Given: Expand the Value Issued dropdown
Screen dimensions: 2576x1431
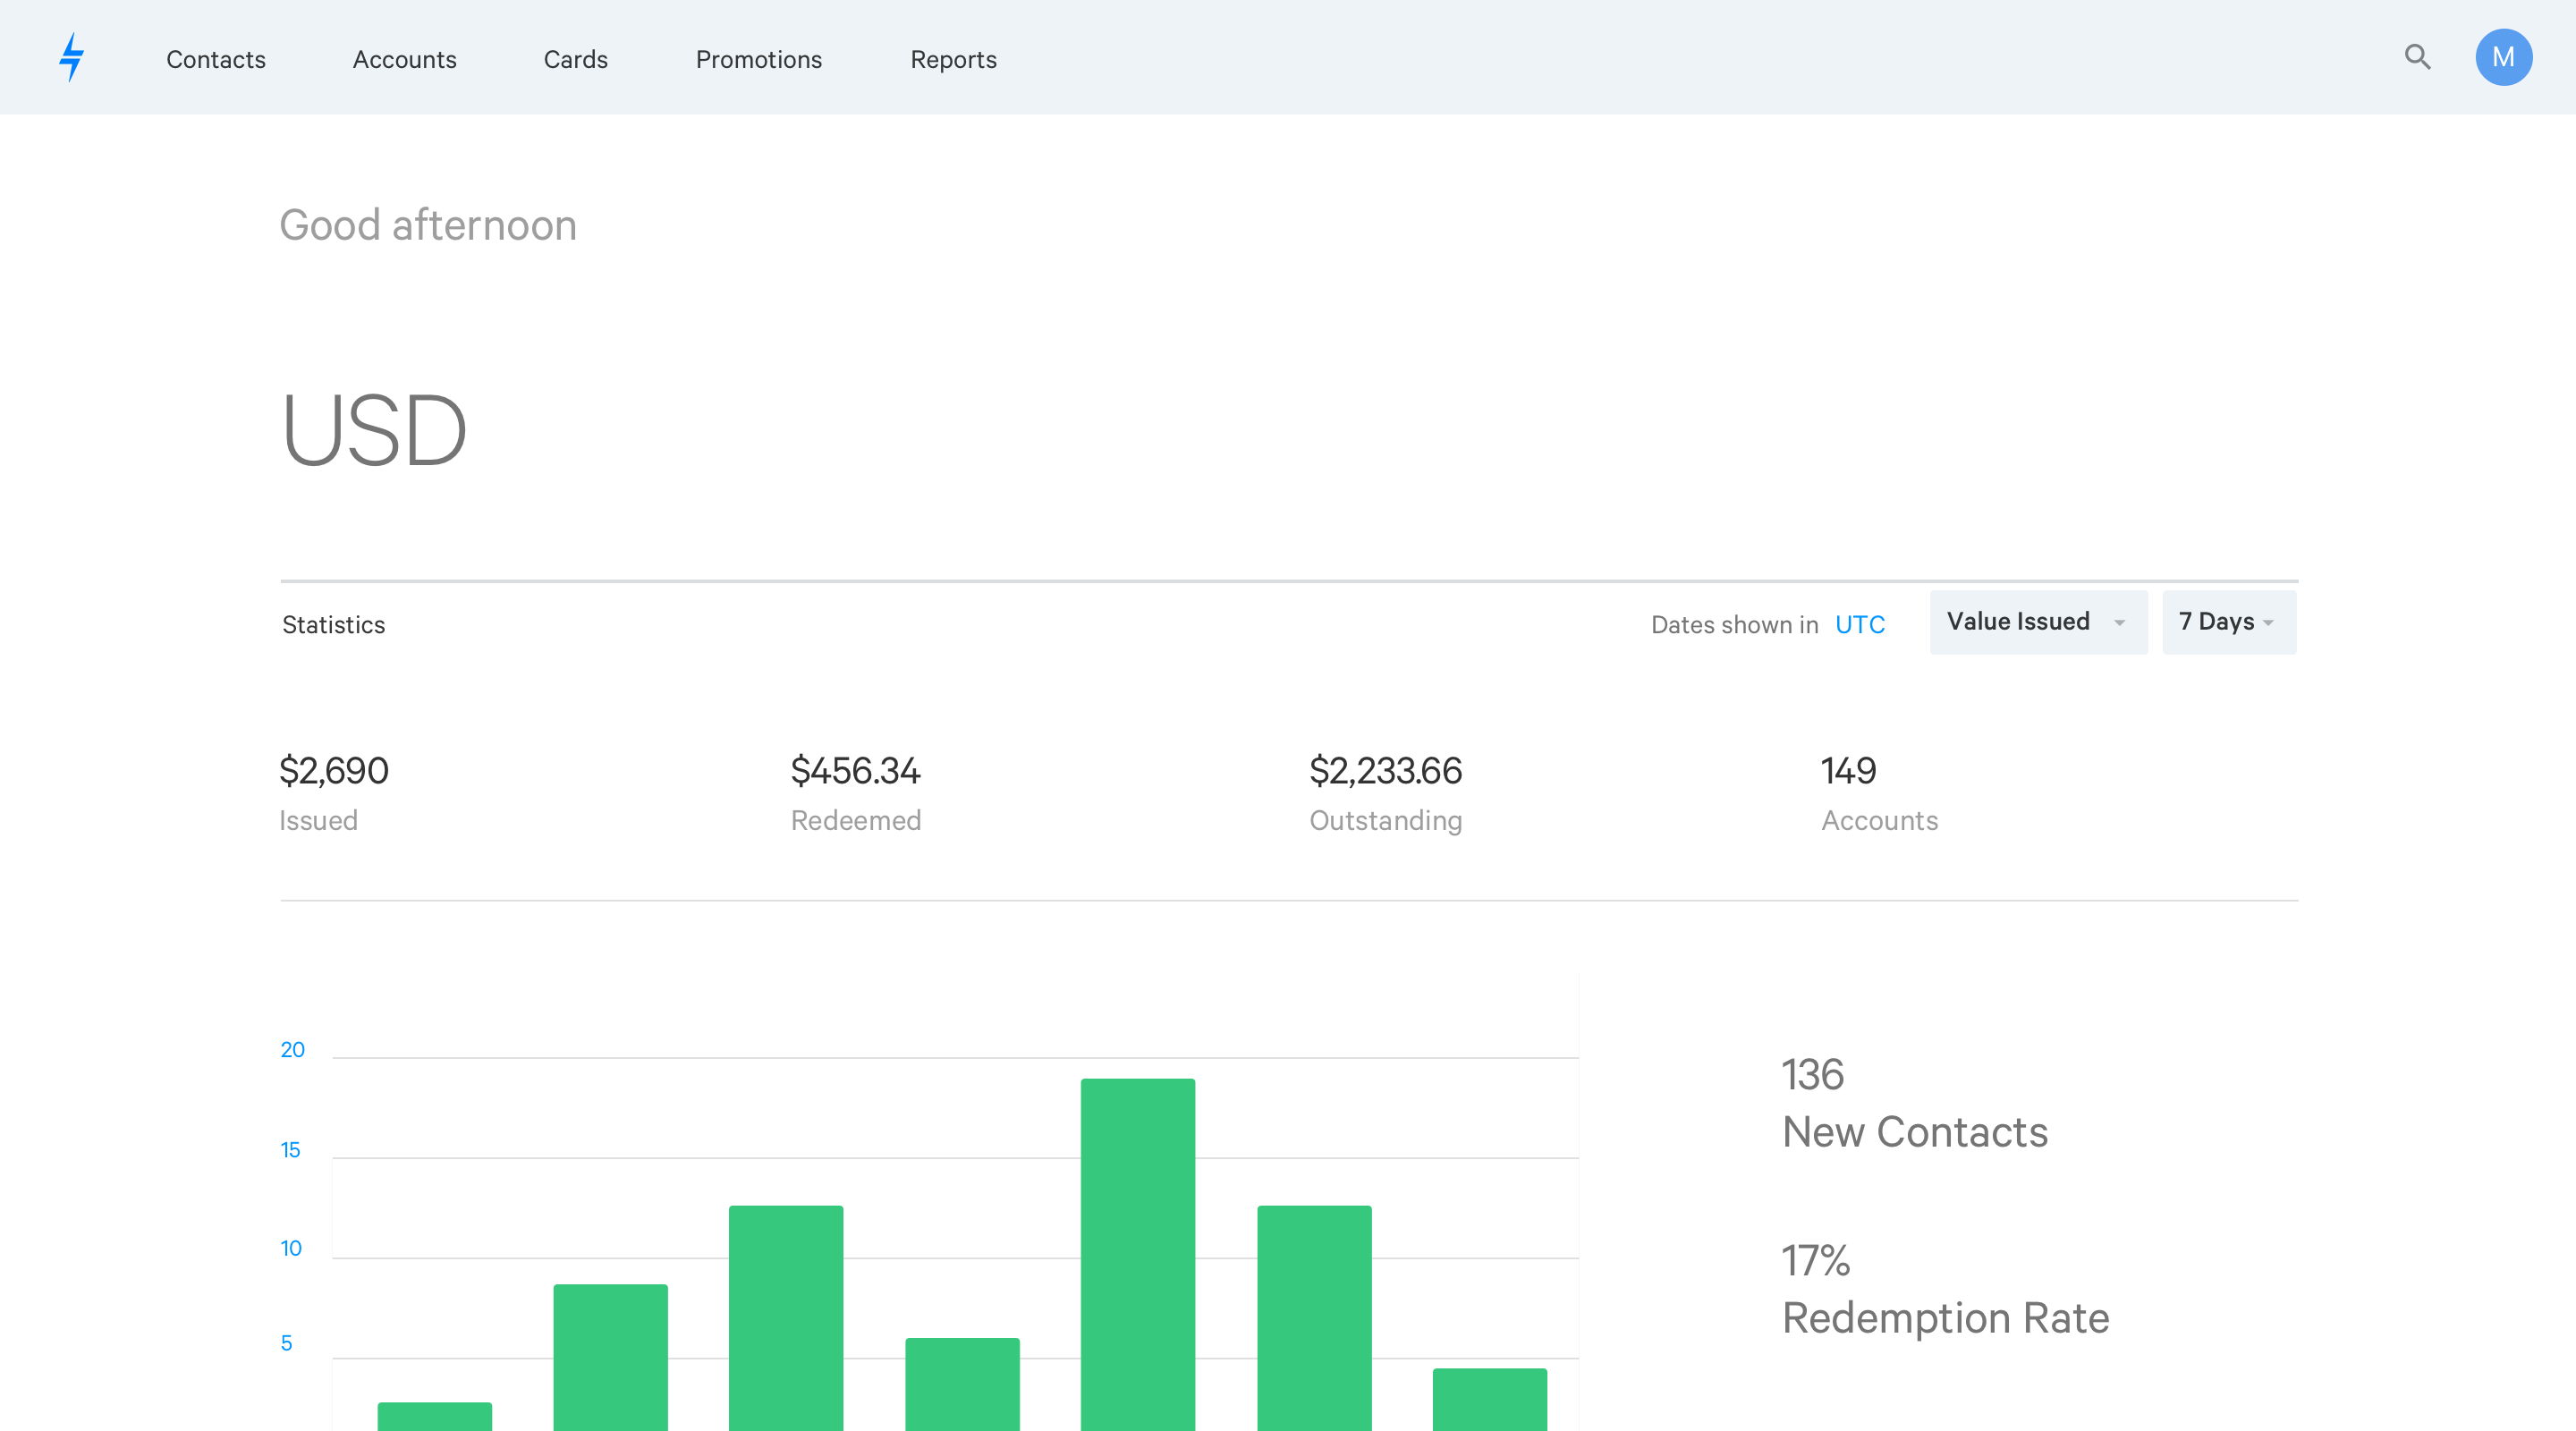Looking at the screenshot, I should point(2037,622).
